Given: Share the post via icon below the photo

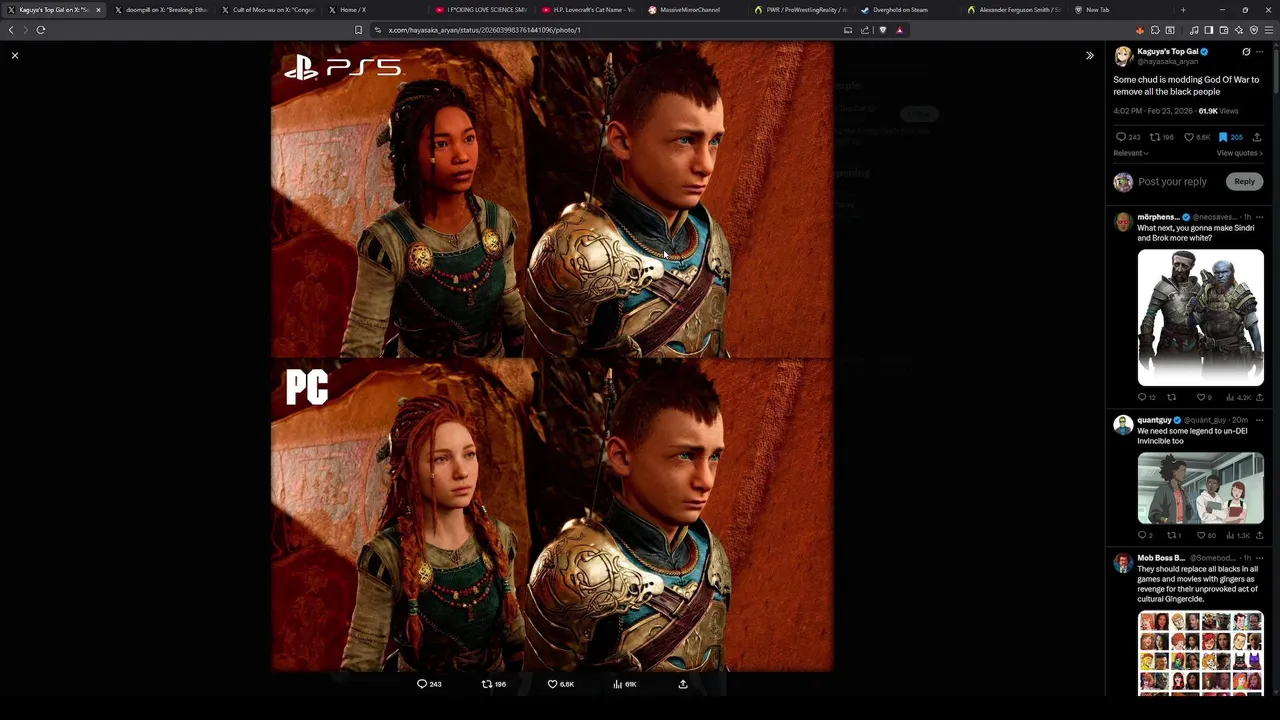Looking at the screenshot, I should coord(683,684).
